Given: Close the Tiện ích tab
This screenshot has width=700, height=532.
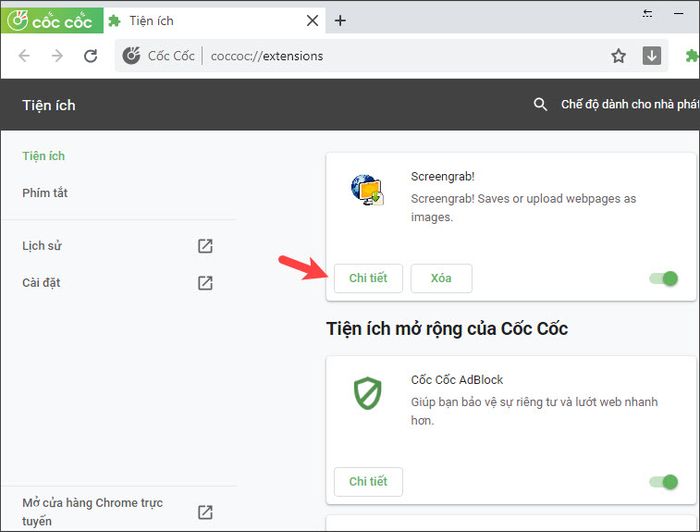Looking at the screenshot, I should (312, 21).
